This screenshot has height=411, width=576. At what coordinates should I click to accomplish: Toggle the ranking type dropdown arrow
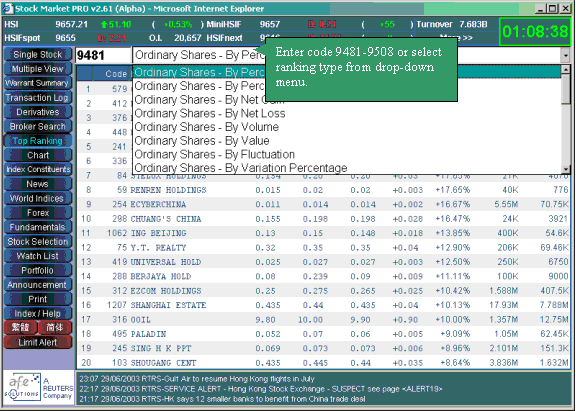click(x=565, y=56)
